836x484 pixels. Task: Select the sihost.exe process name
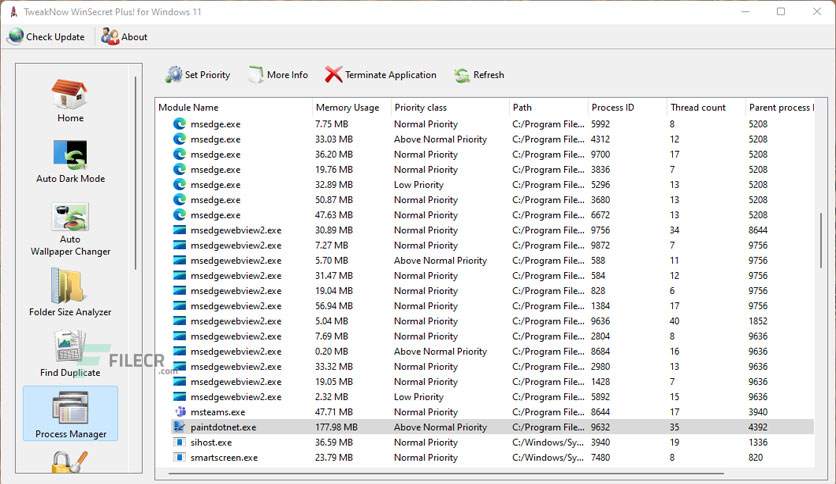(211, 442)
